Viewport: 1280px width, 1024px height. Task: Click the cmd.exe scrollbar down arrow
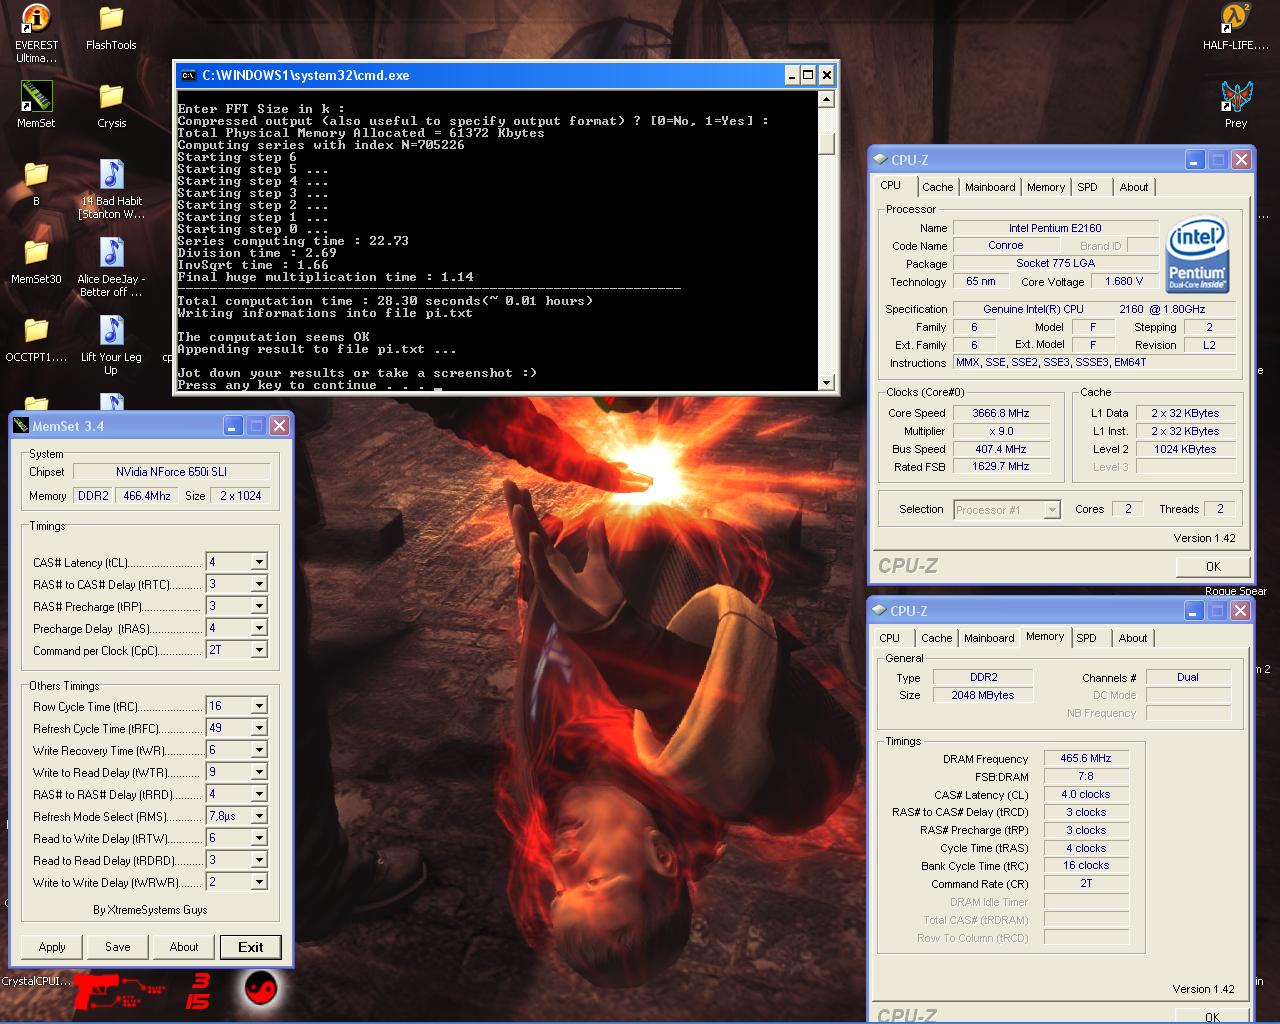coord(826,382)
